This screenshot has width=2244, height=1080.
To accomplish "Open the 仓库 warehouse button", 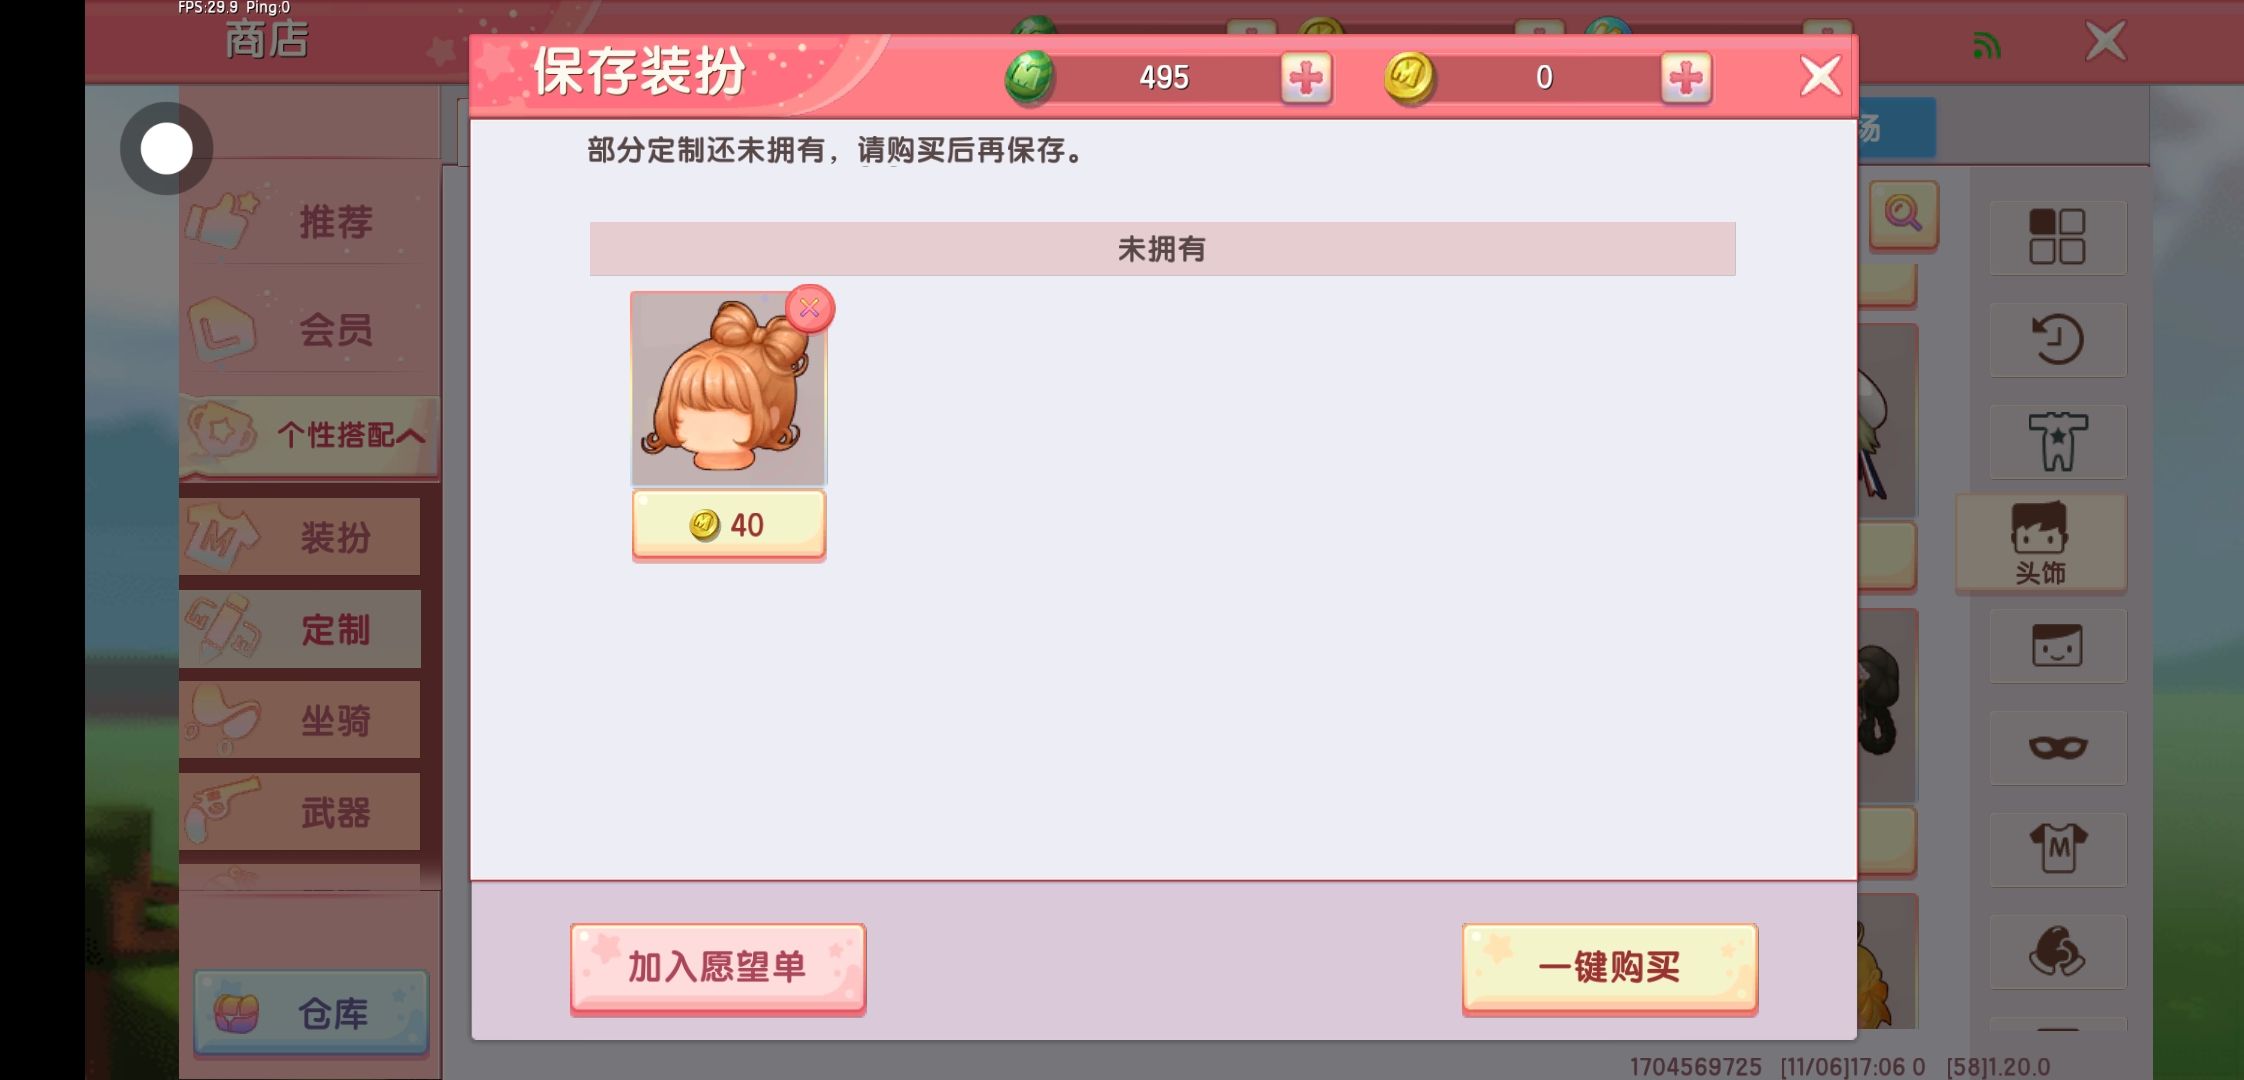I will (311, 1013).
